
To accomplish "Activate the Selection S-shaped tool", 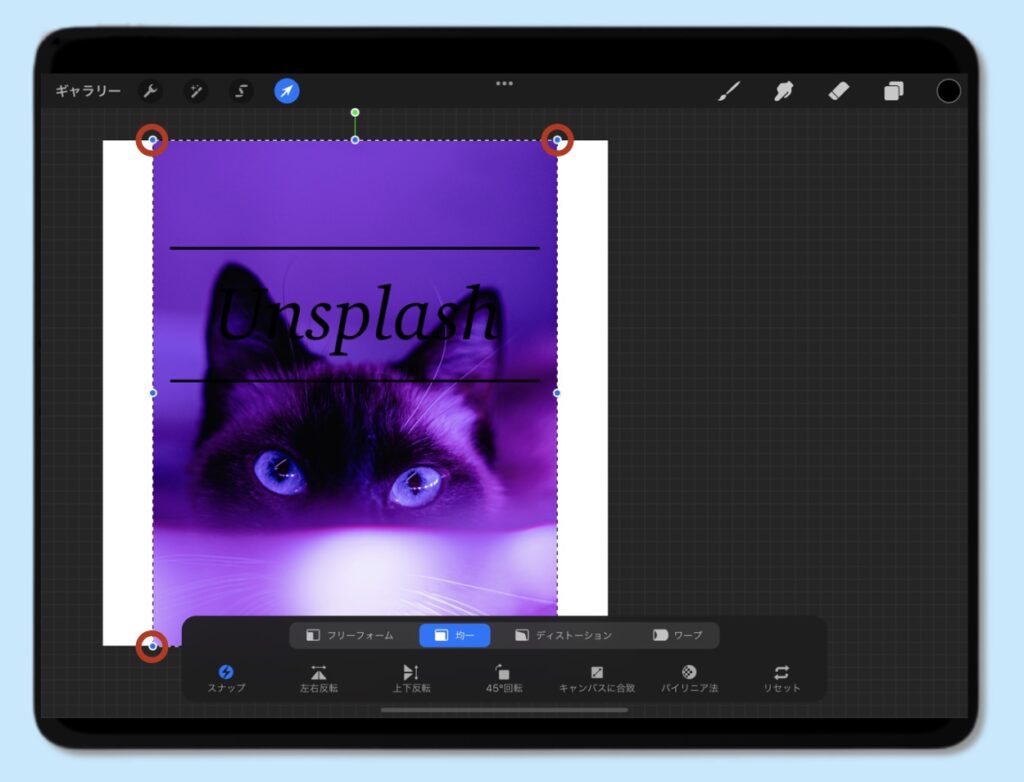I will coord(241,91).
